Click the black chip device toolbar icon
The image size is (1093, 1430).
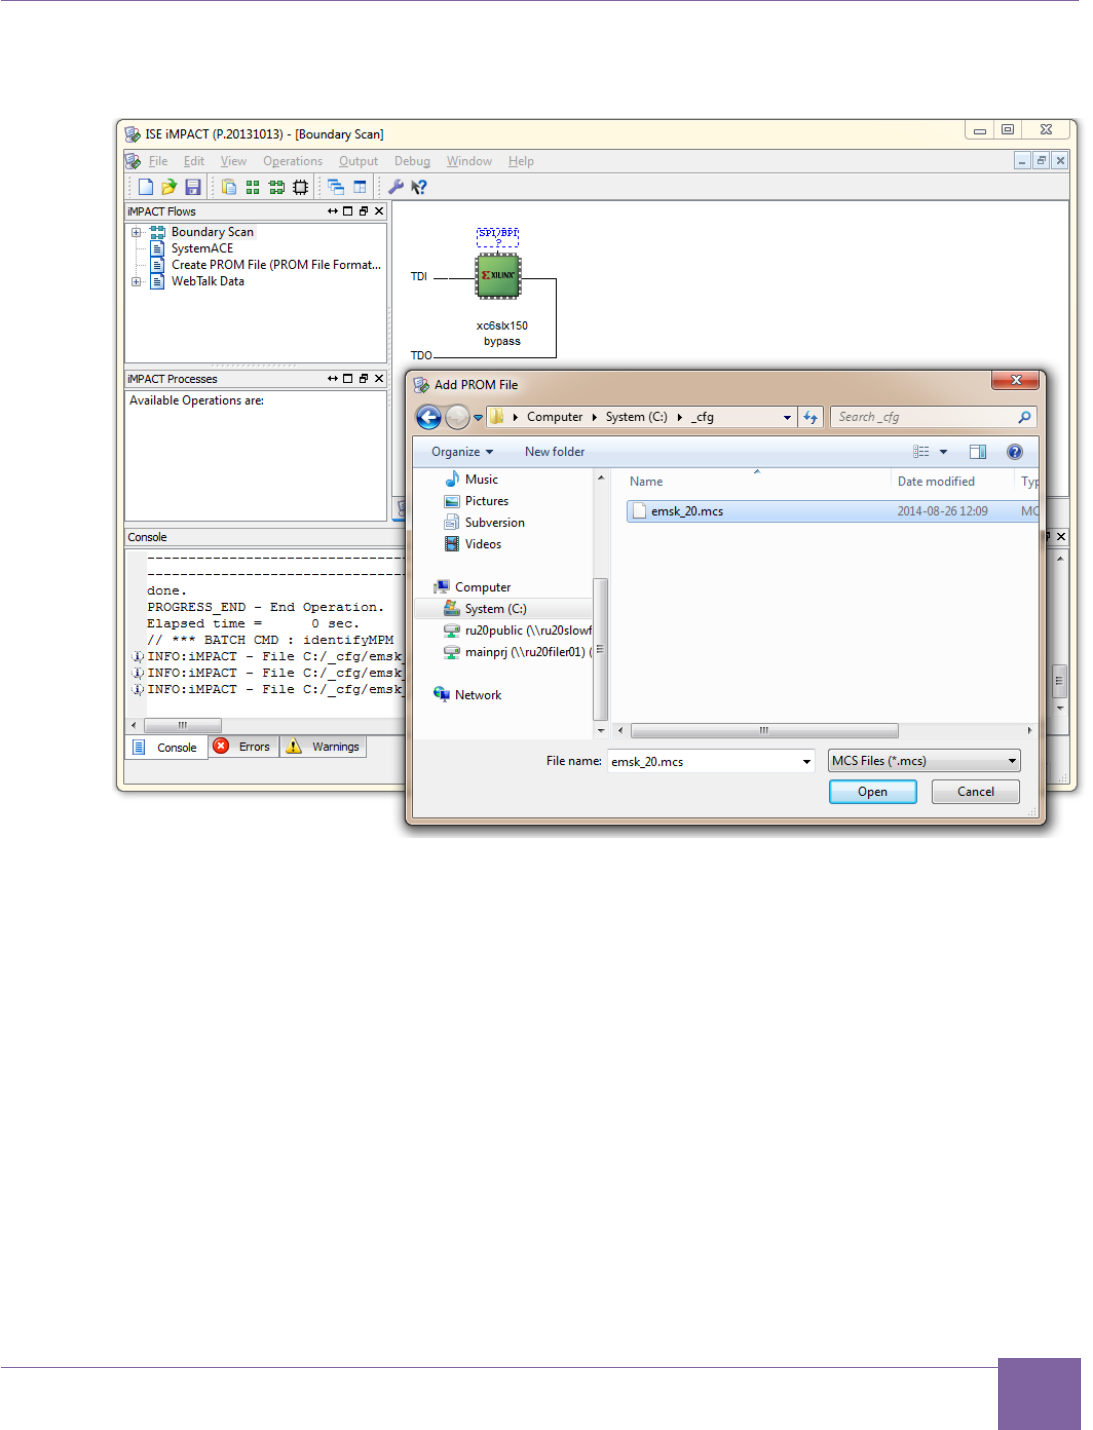[x=300, y=187]
